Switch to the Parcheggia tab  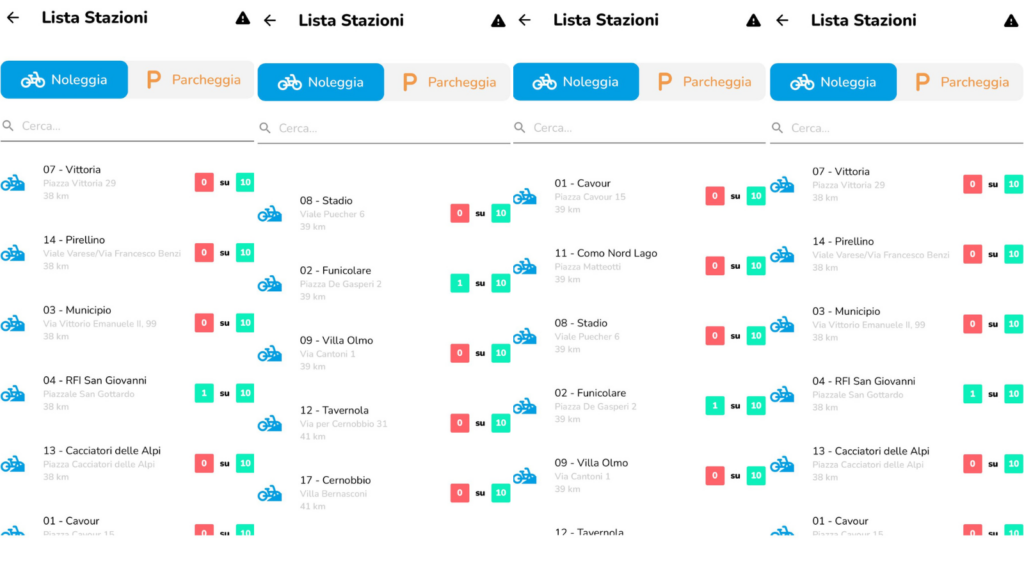click(x=193, y=81)
